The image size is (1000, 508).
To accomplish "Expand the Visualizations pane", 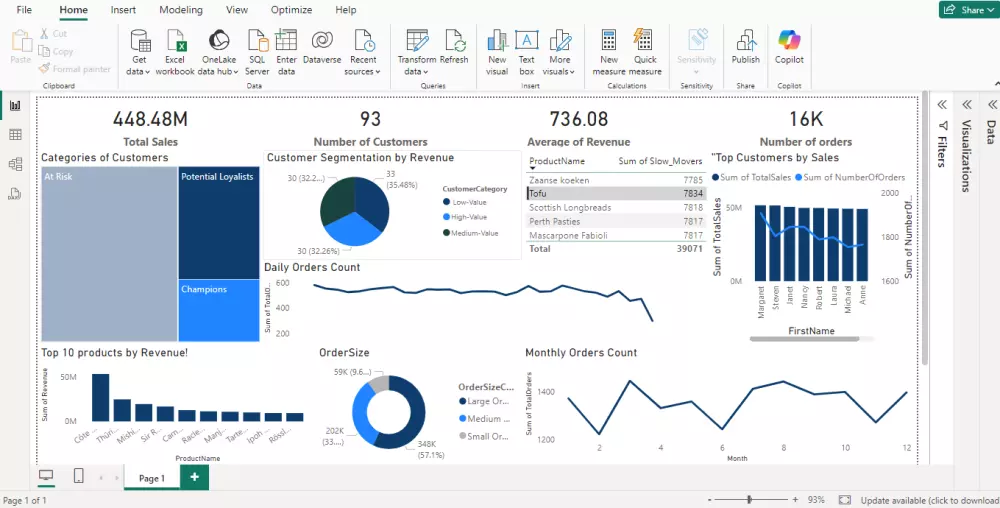I will [x=967, y=105].
